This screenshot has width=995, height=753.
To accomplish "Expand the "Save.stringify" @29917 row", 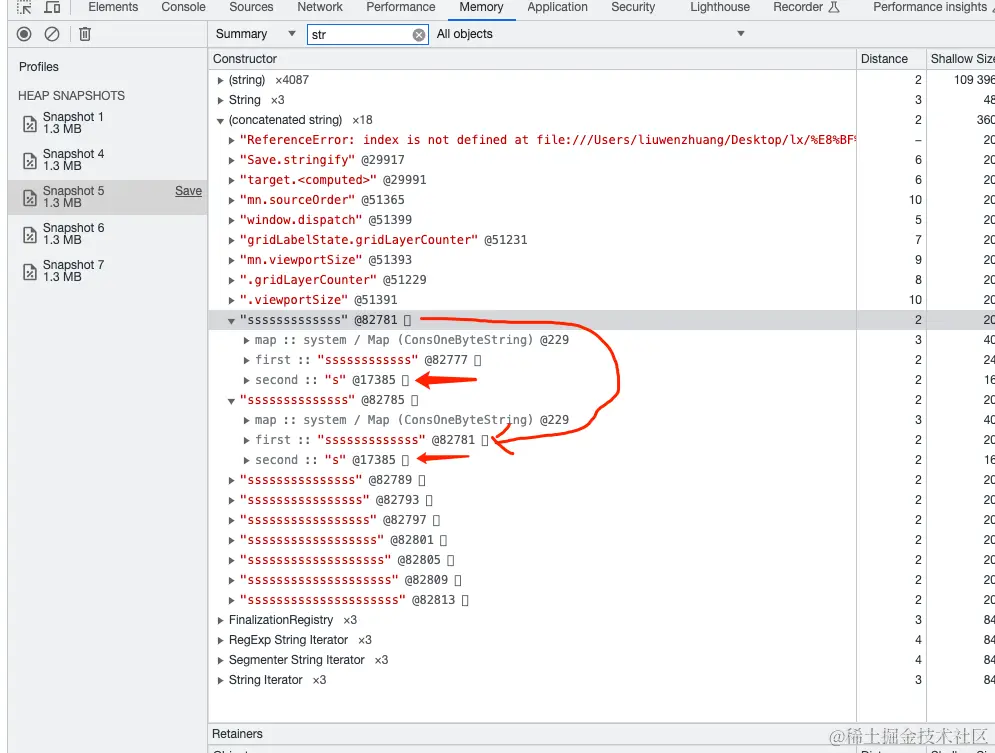I will tap(232, 160).
